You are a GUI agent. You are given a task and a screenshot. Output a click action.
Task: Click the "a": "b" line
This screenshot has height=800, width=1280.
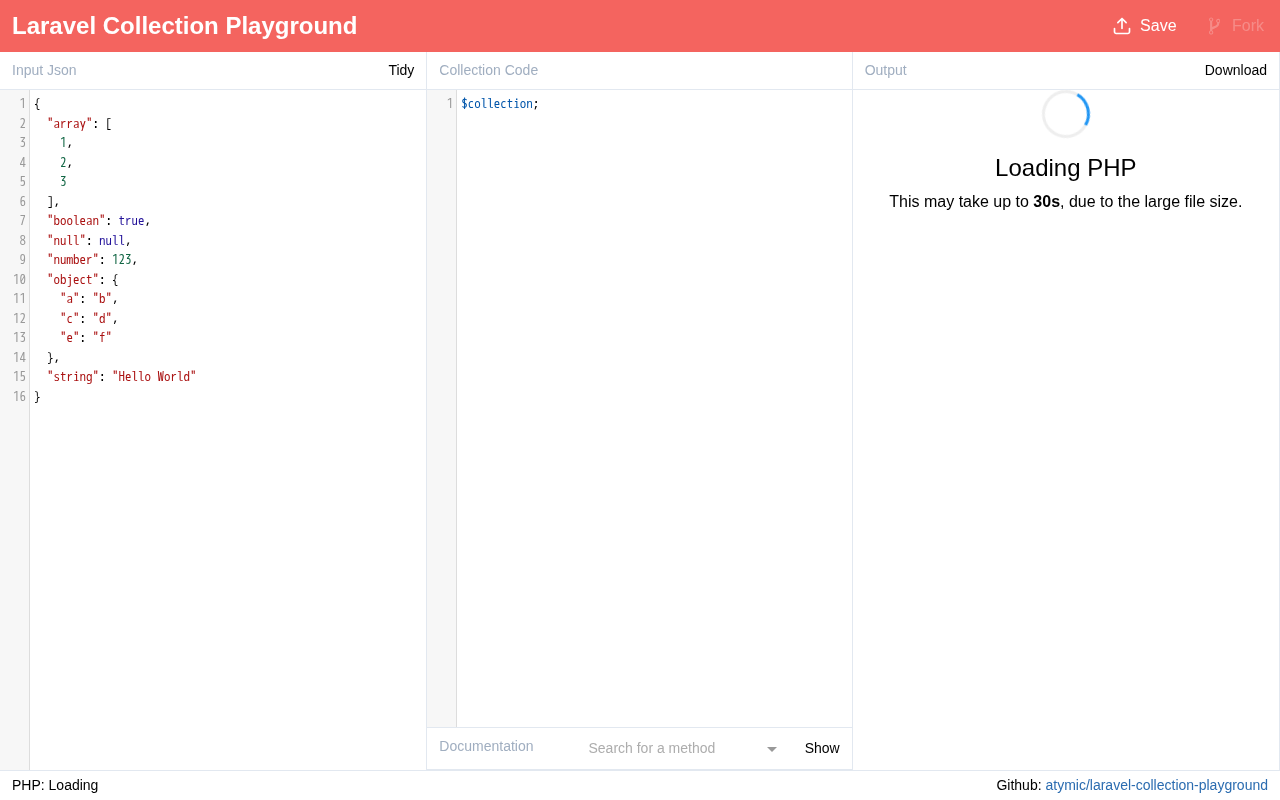(89, 299)
